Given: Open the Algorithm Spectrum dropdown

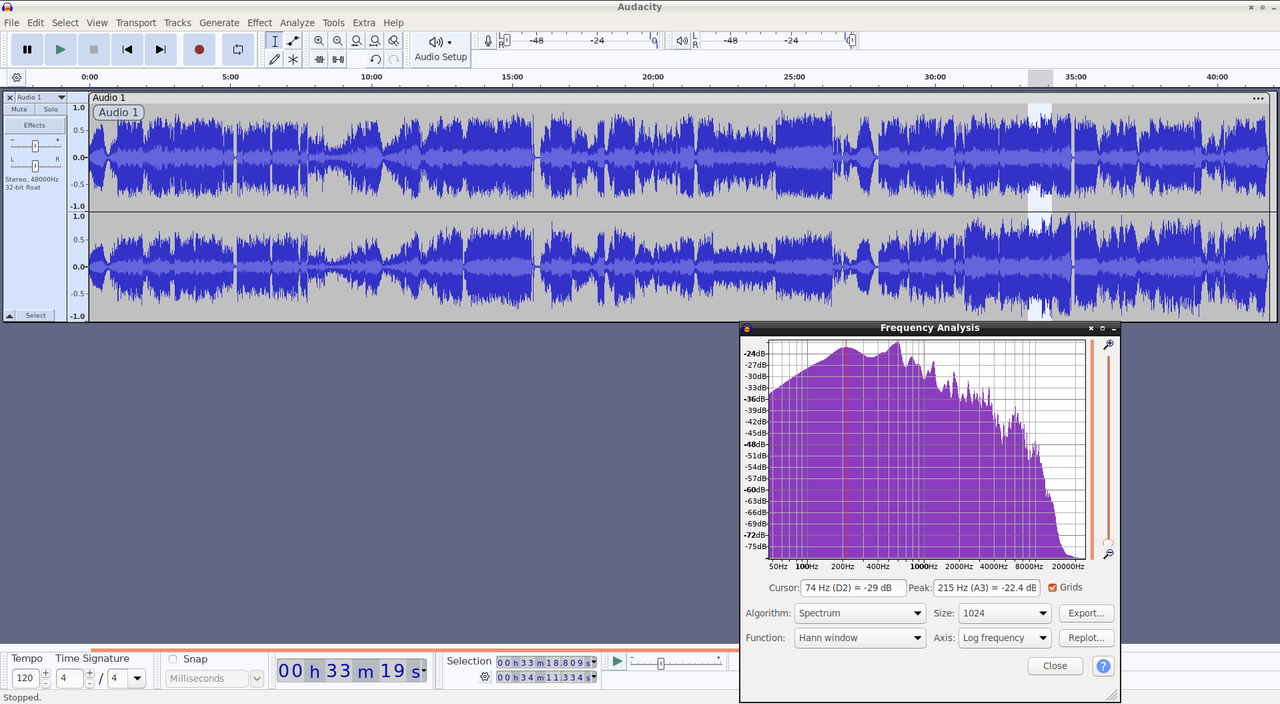Looking at the screenshot, I should pos(860,613).
